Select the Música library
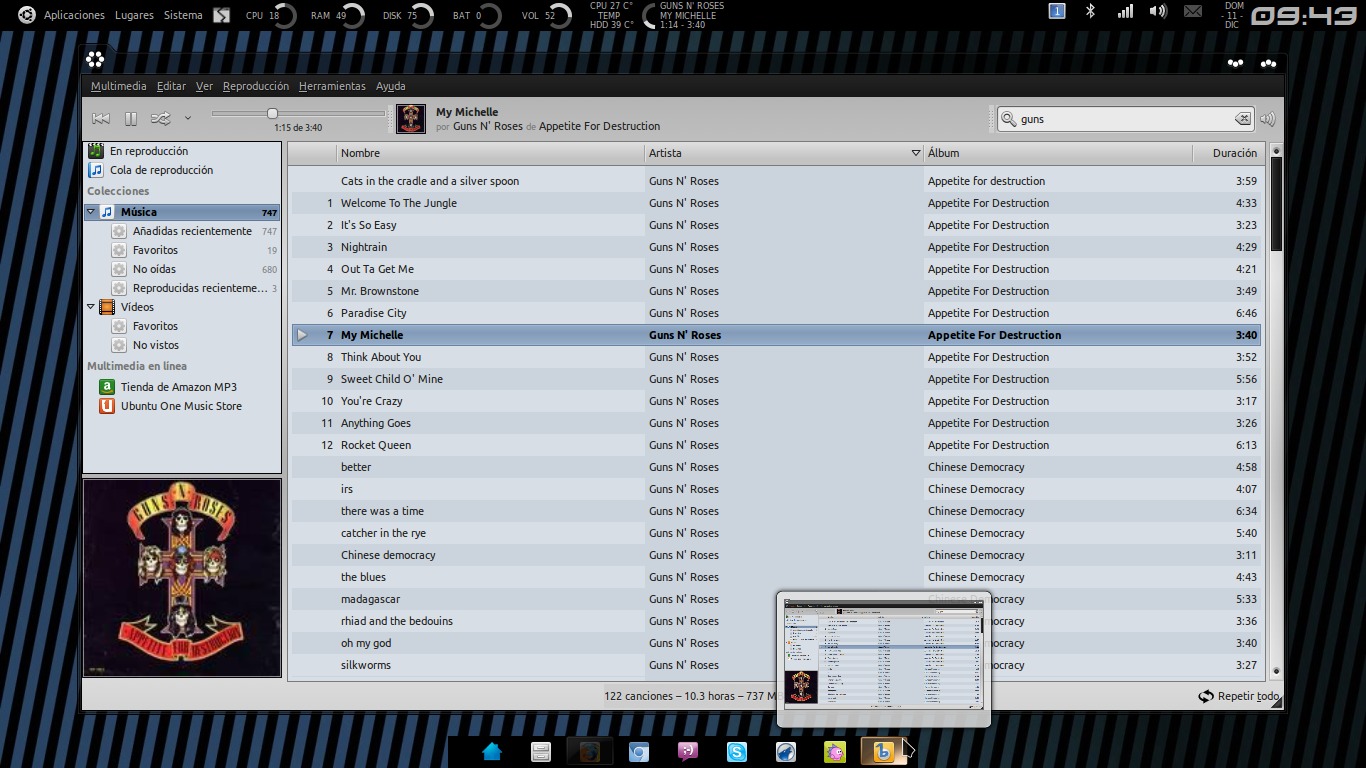Viewport: 1366px width, 768px height. click(x=182, y=212)
